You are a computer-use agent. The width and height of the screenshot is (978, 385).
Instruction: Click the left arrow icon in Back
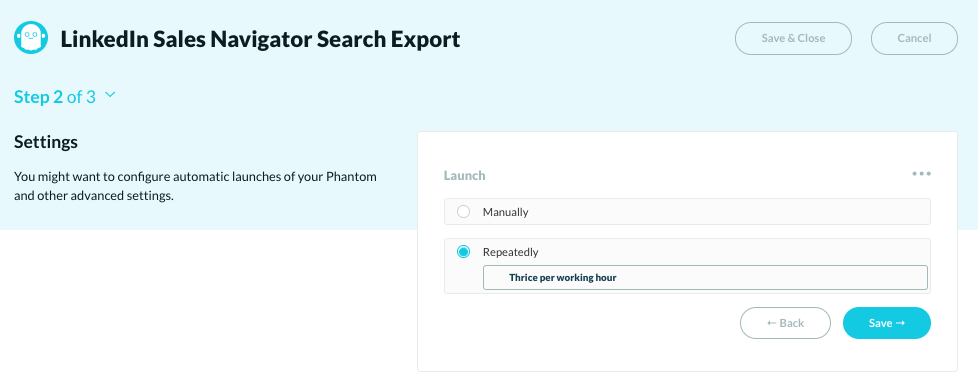[772, 323]
